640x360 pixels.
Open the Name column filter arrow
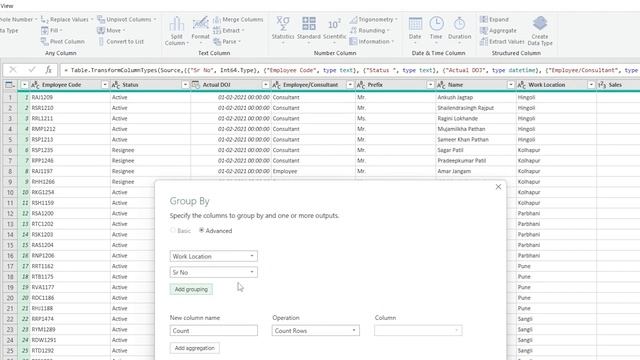[511, 85]
